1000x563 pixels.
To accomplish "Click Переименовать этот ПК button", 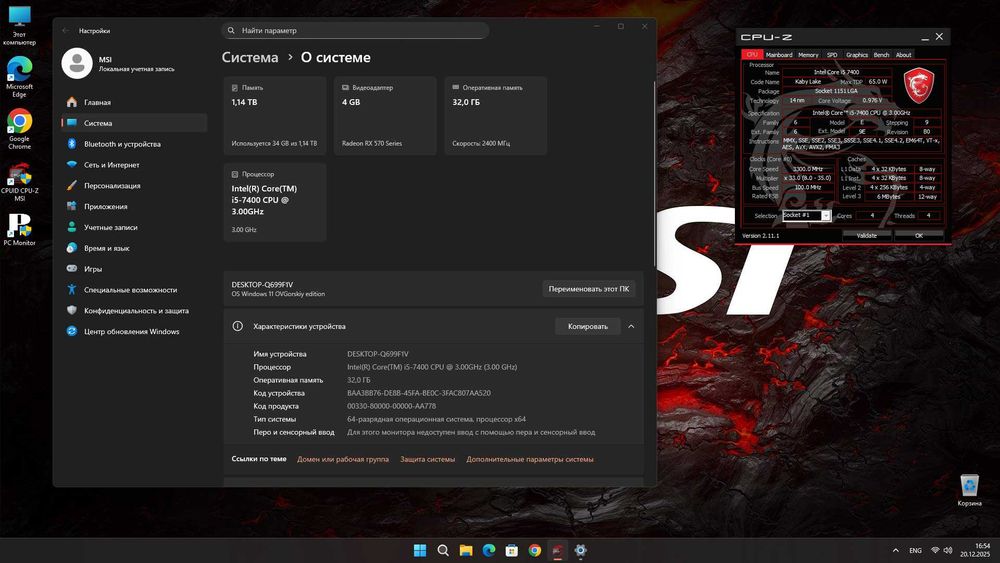I will [589, 289].
